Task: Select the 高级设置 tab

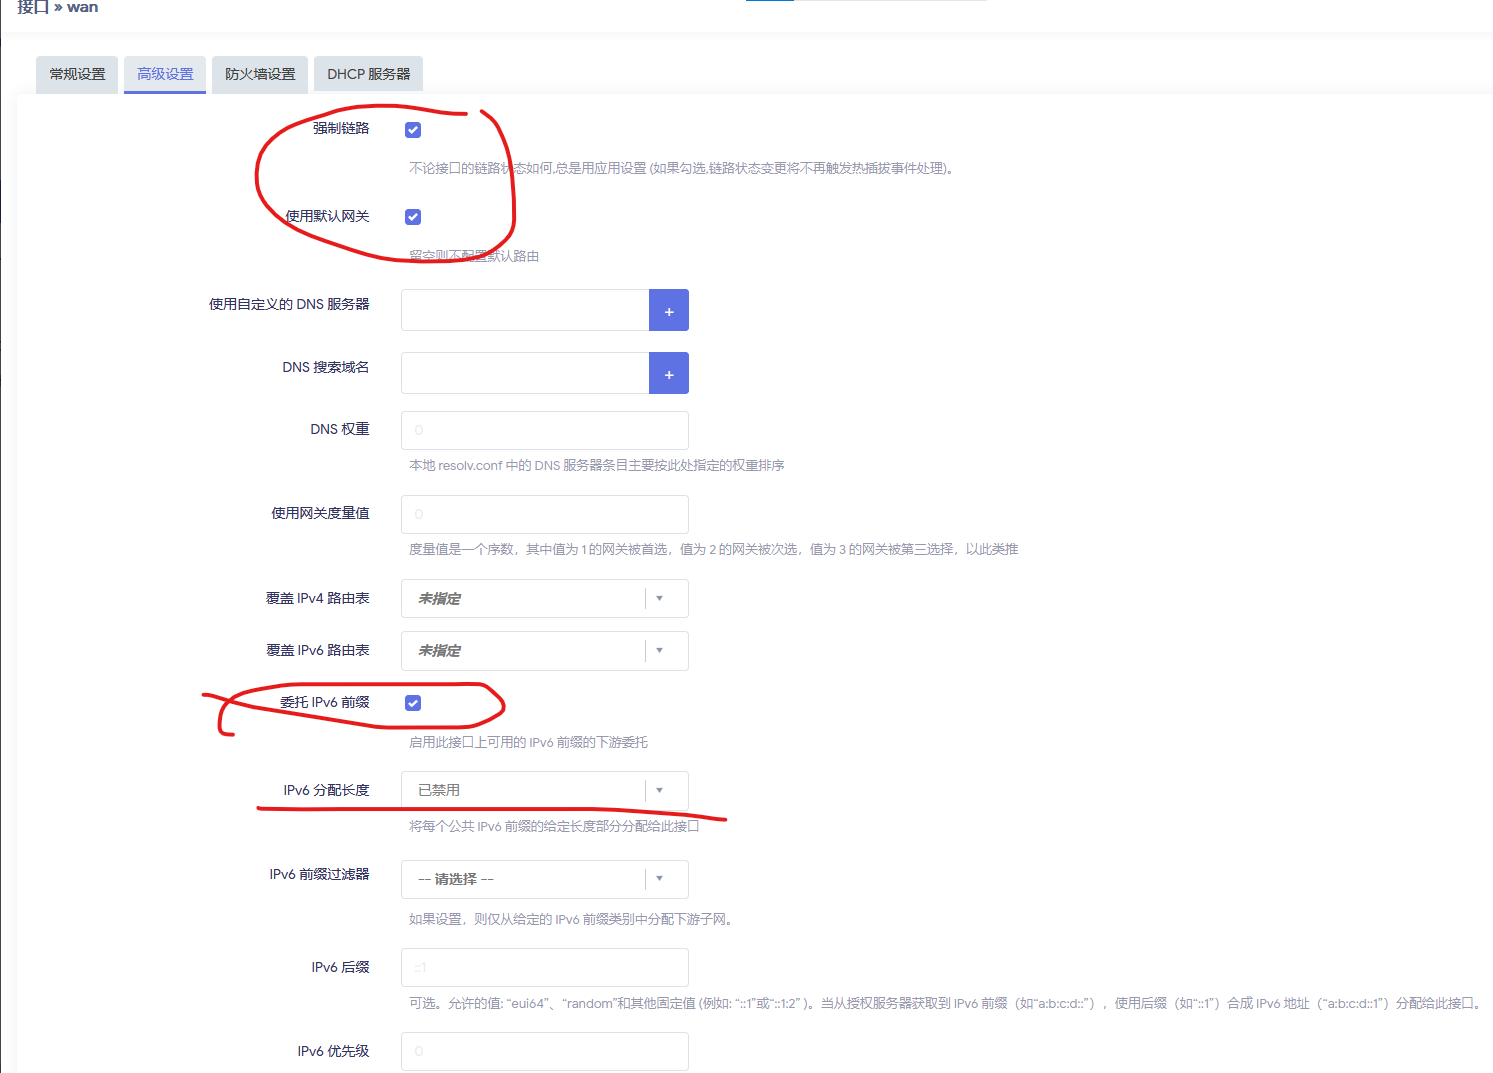Action: (x=165, y=75)
